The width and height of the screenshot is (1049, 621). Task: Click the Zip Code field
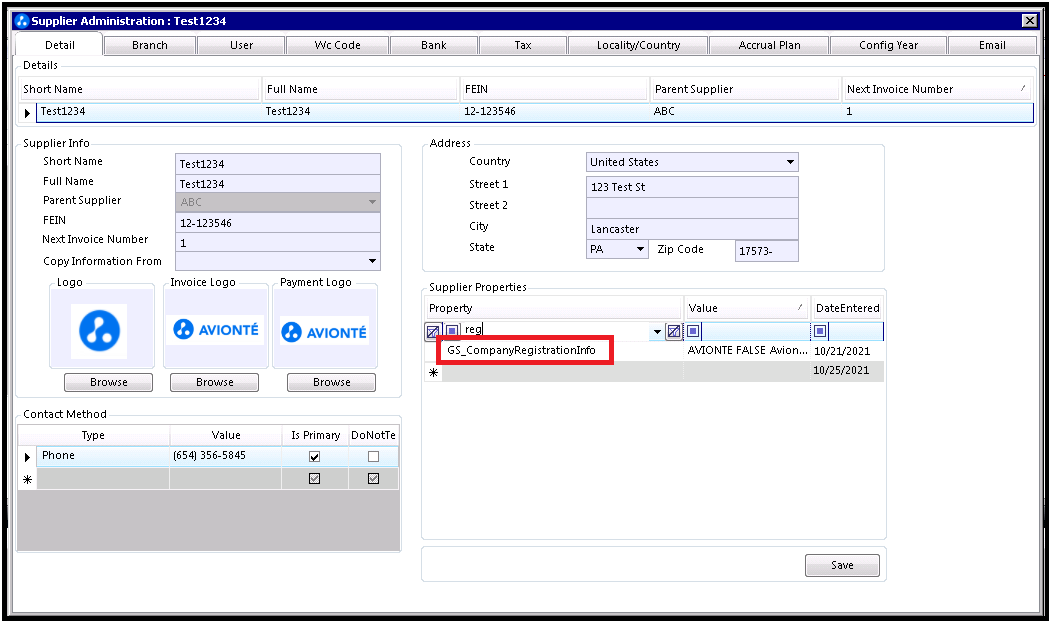[767, 250]
